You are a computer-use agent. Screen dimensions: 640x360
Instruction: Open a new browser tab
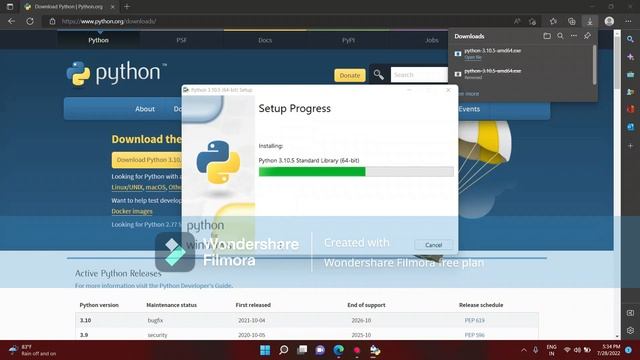127,7
